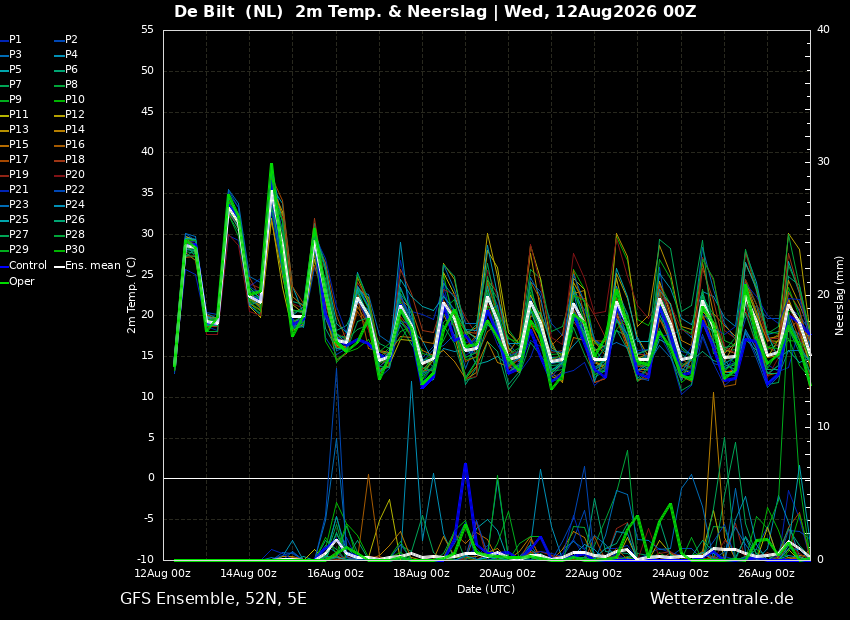The height and width of the screenshot is (620, 850).
Task: Click the 18Aug 00z date tick label
Action: click(422, 573)
